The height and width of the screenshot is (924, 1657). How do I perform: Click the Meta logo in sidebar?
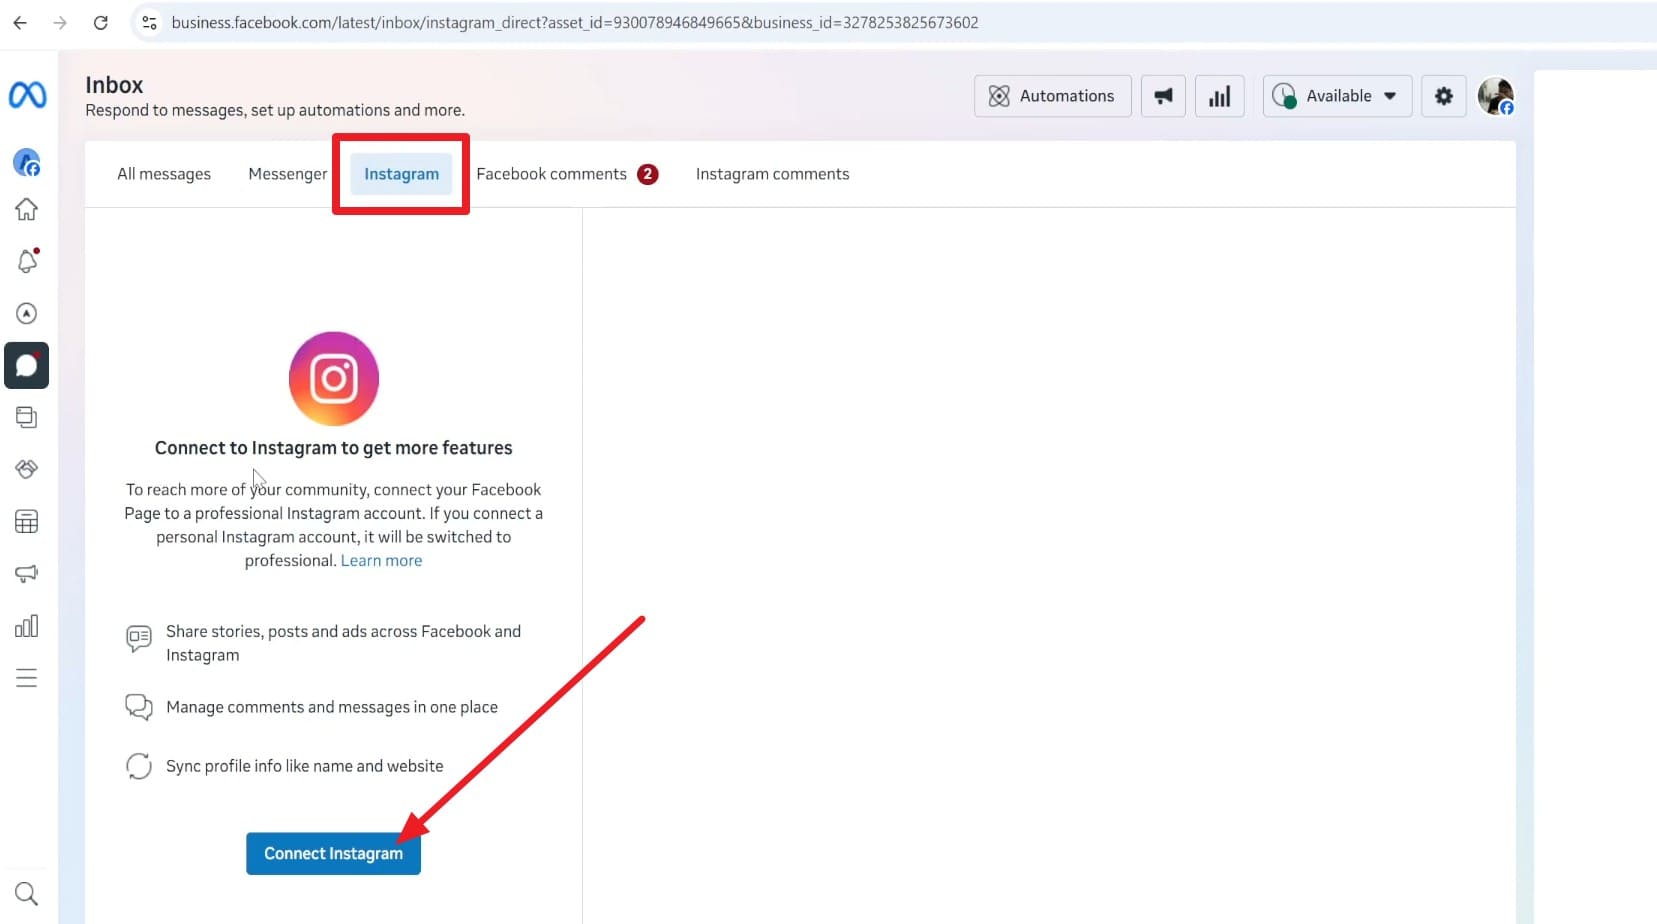(x=27, y=95)
